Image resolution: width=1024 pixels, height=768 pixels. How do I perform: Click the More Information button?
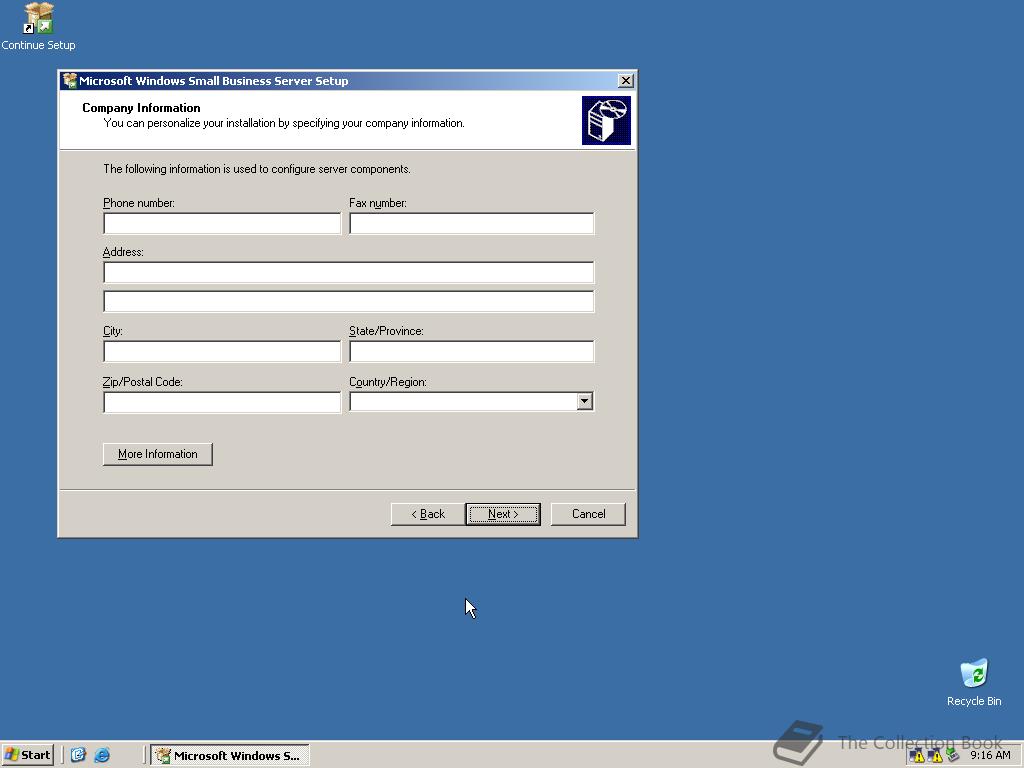point(157,454)
